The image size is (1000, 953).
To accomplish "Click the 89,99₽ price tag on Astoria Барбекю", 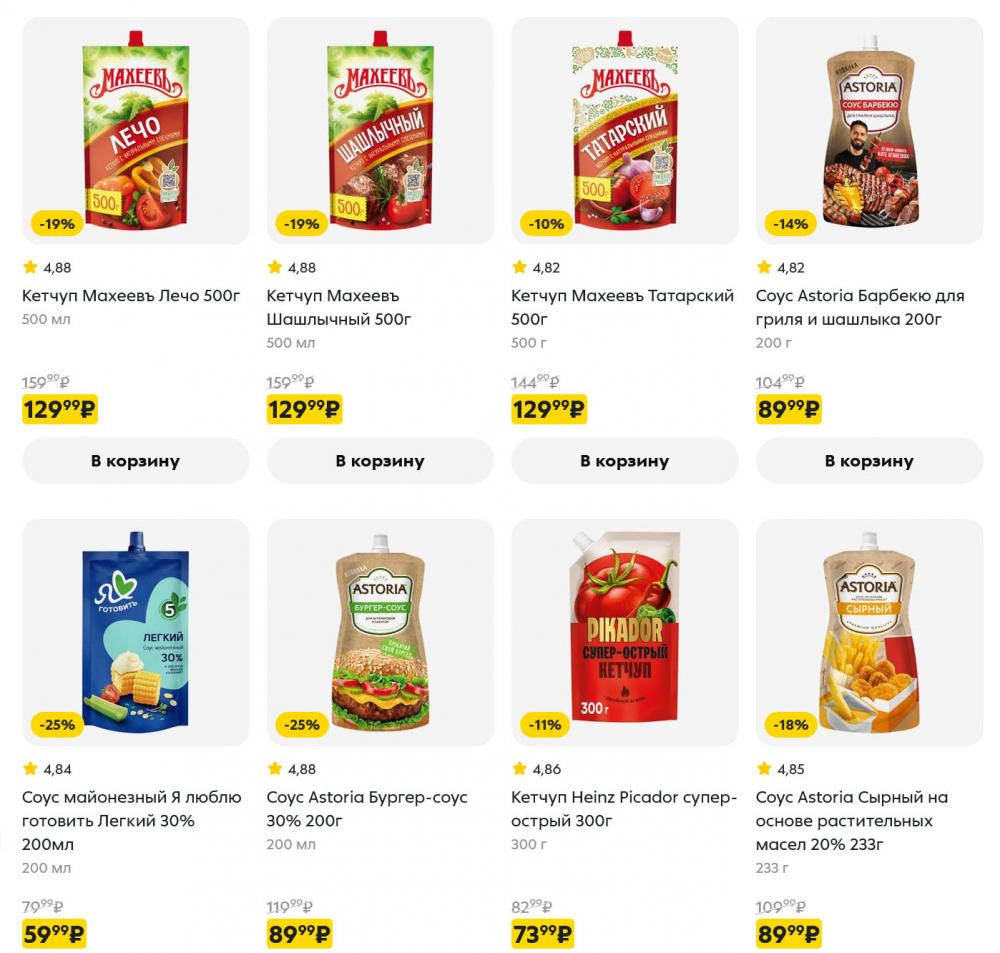I will [790, 409].
